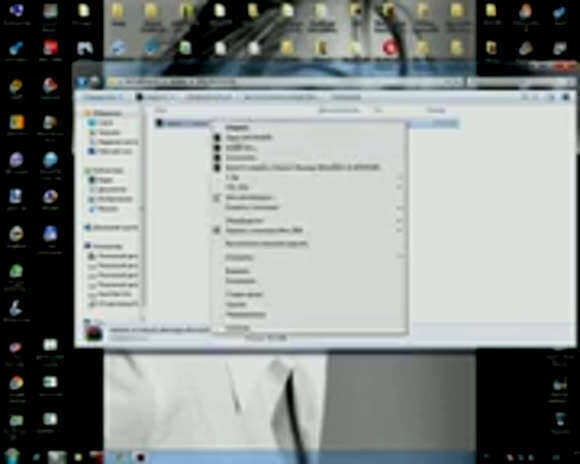Click the file thumbnail in details pane
The height and width of the screenshot is (464, 580).
point(94,333)
